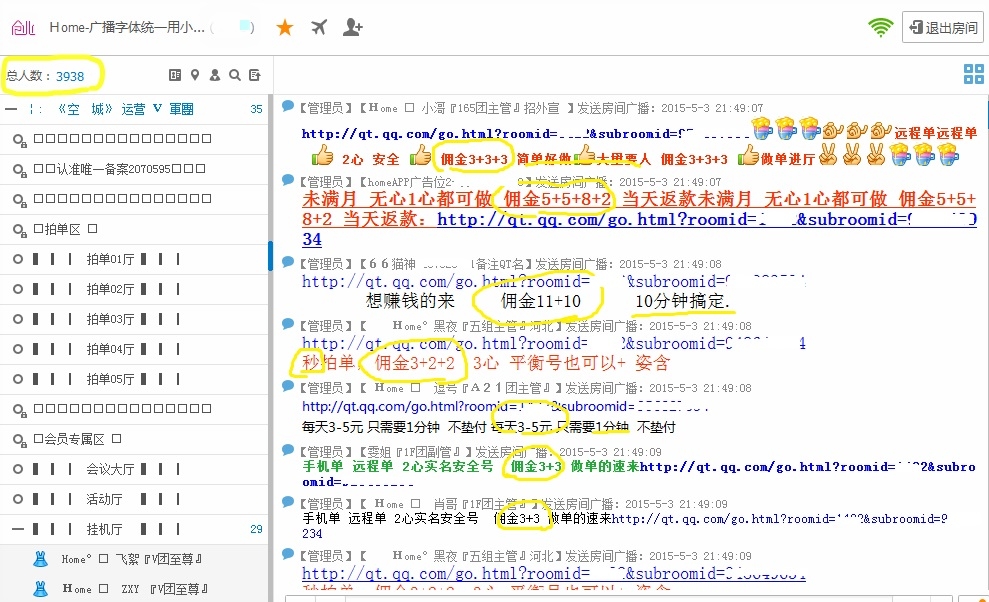Select the airplane mode icon
Screen dimensions: 989x602
pyautogui.click(x=318, y=27)
